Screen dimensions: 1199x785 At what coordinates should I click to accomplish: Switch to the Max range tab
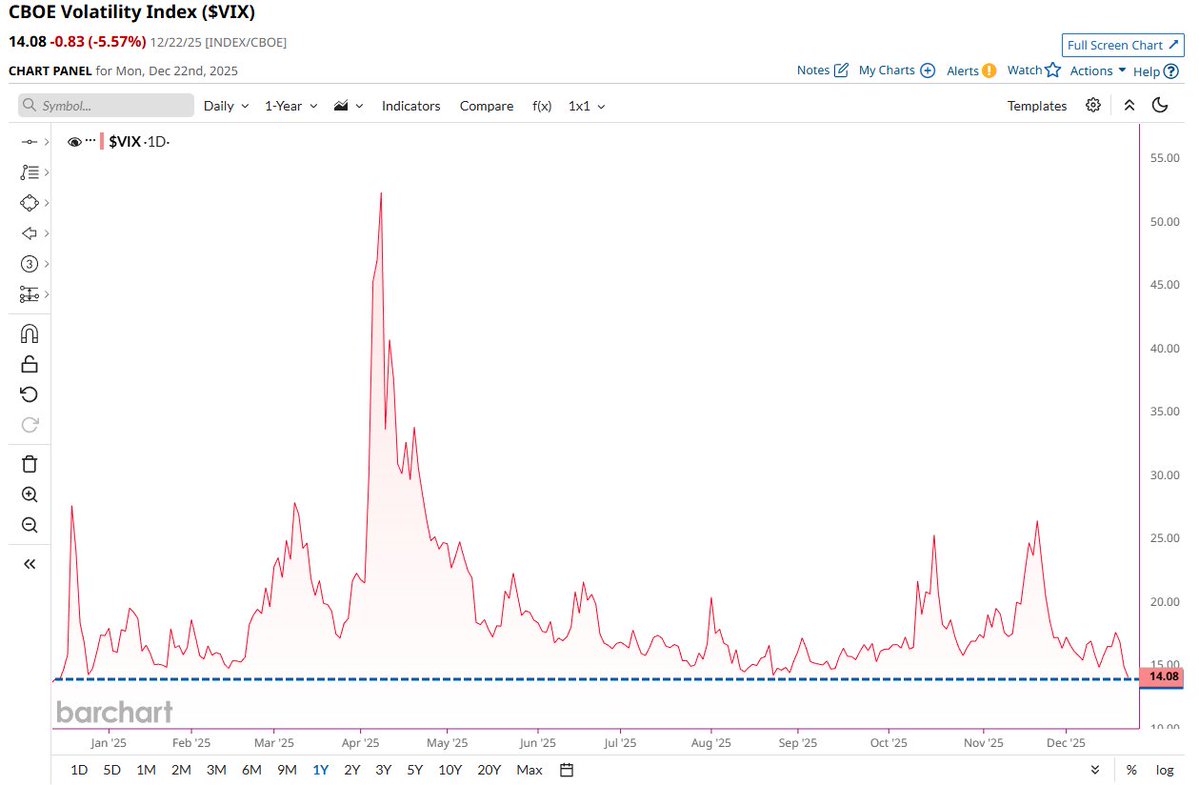click(x=528, y=770)
